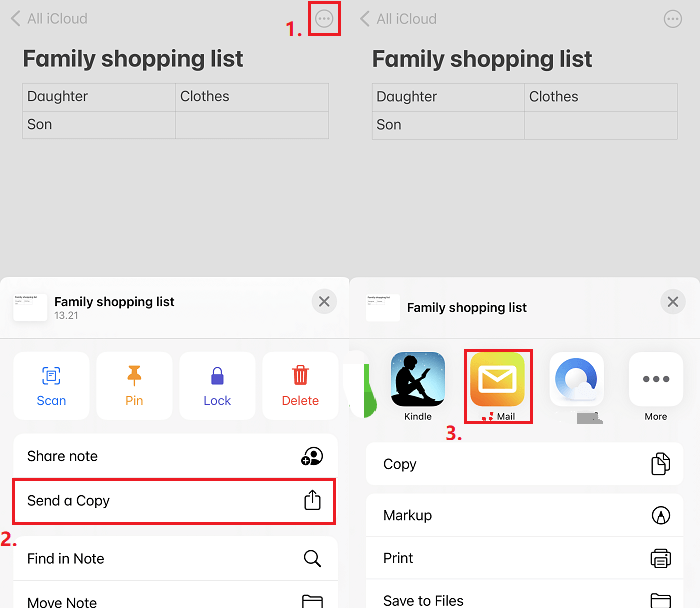Choose Save to Files
The width and height of the screenshot is (700, 608).
[524, 600]
